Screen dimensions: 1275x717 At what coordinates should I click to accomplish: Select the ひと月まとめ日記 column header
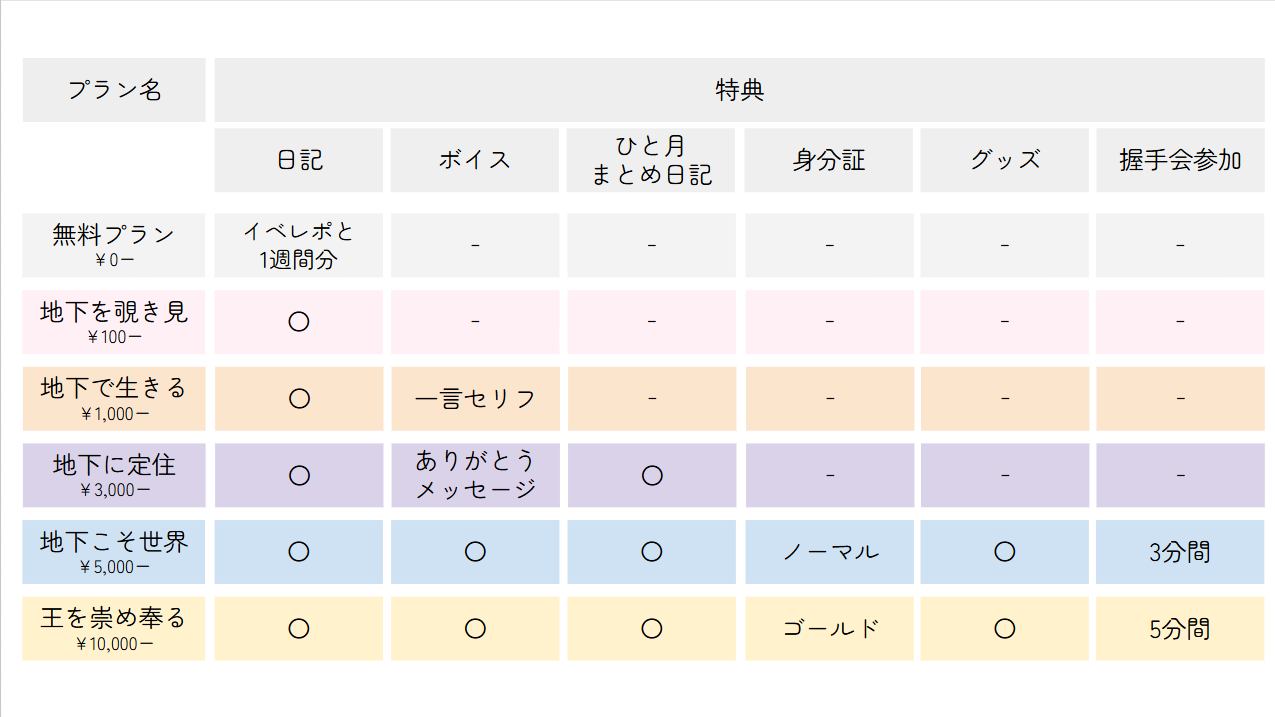click(x=651, y=160)
